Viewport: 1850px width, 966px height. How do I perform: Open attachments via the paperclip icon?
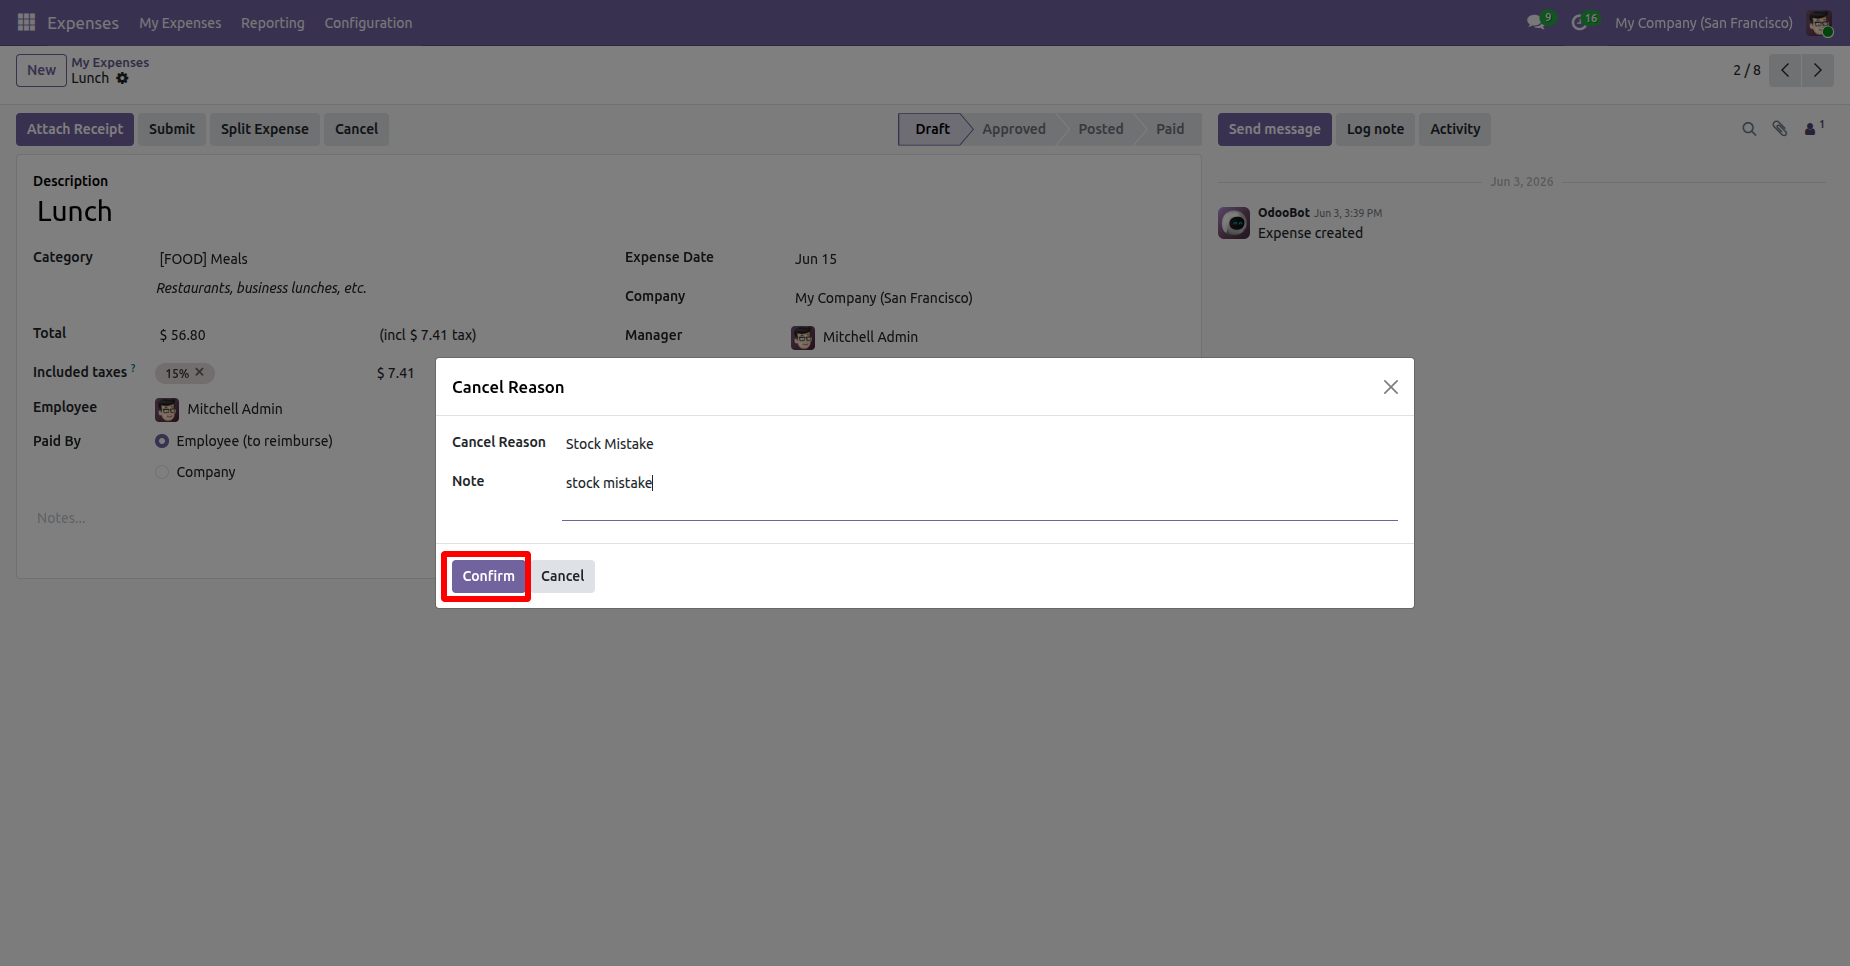1780,129
